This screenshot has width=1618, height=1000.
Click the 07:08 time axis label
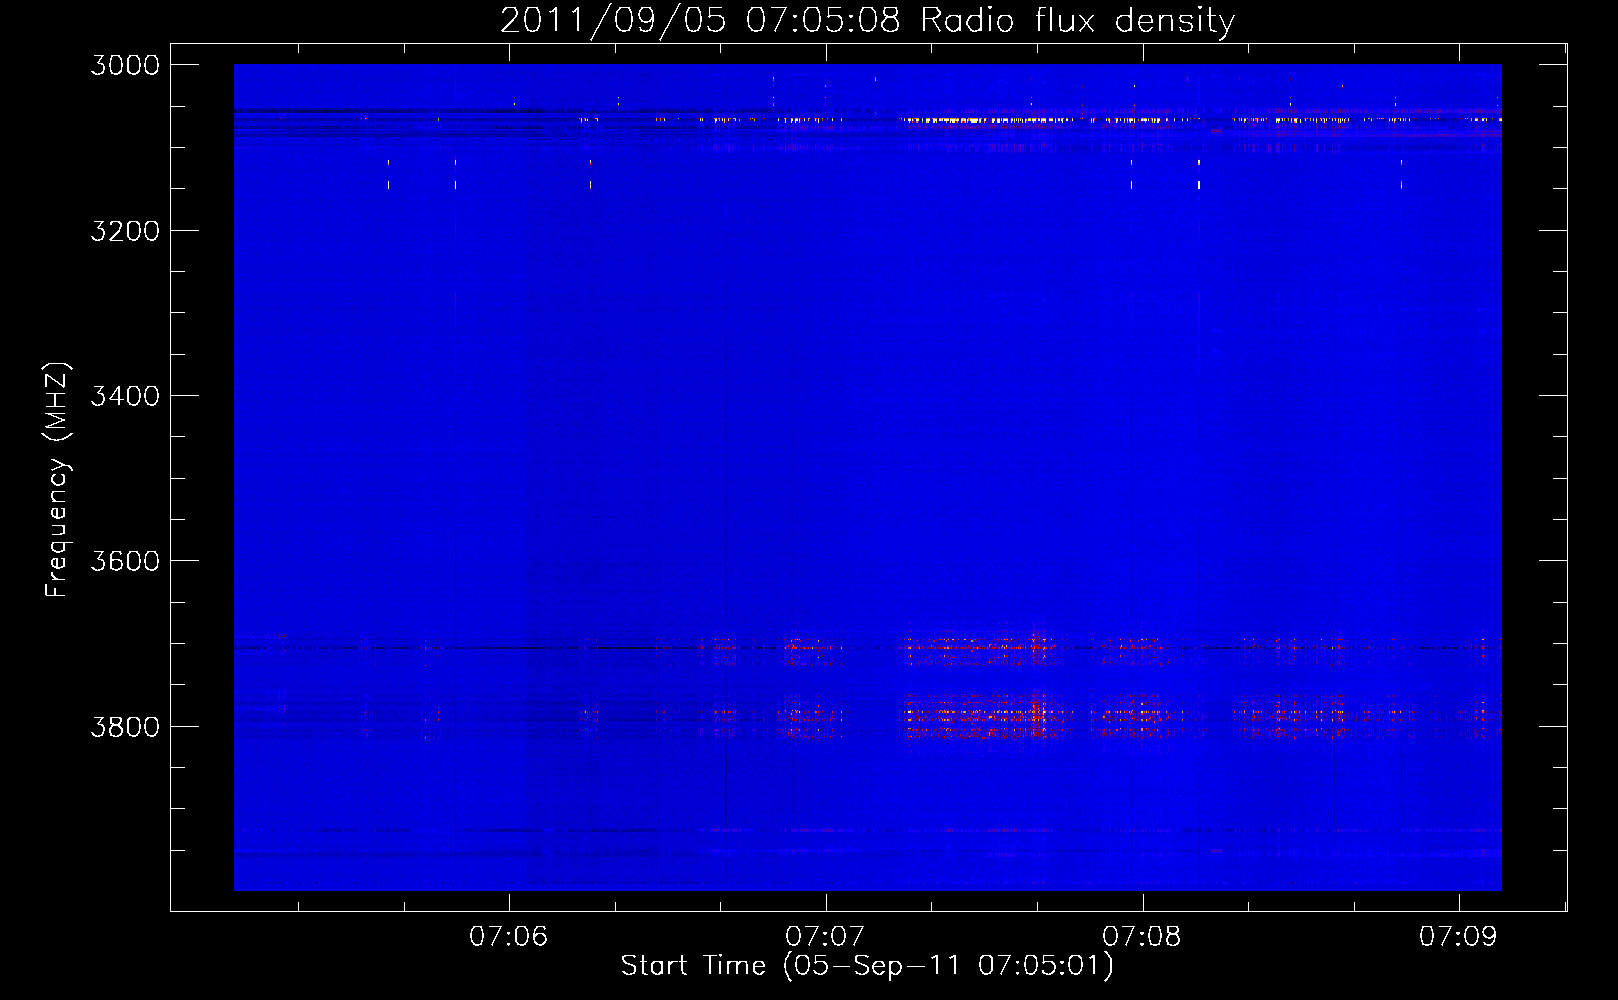pos(1142,937)
